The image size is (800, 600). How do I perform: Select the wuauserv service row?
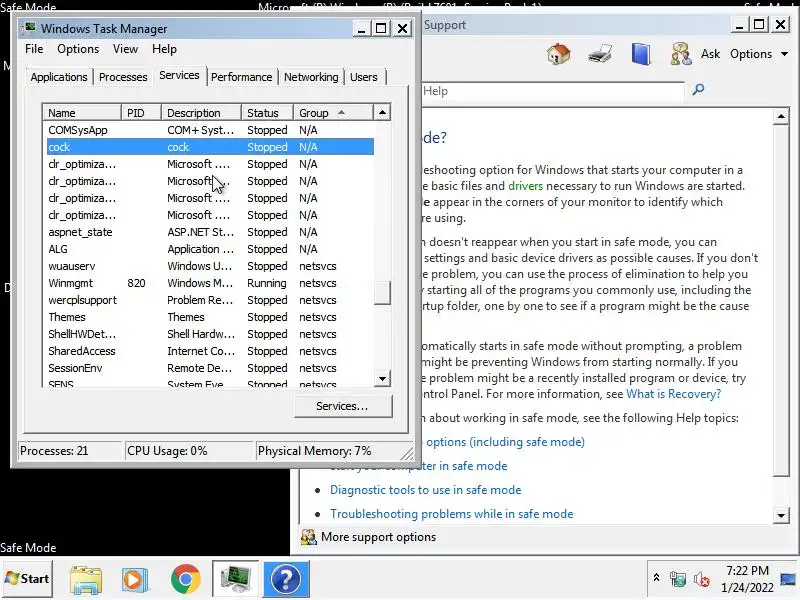[x=210, y=266]
